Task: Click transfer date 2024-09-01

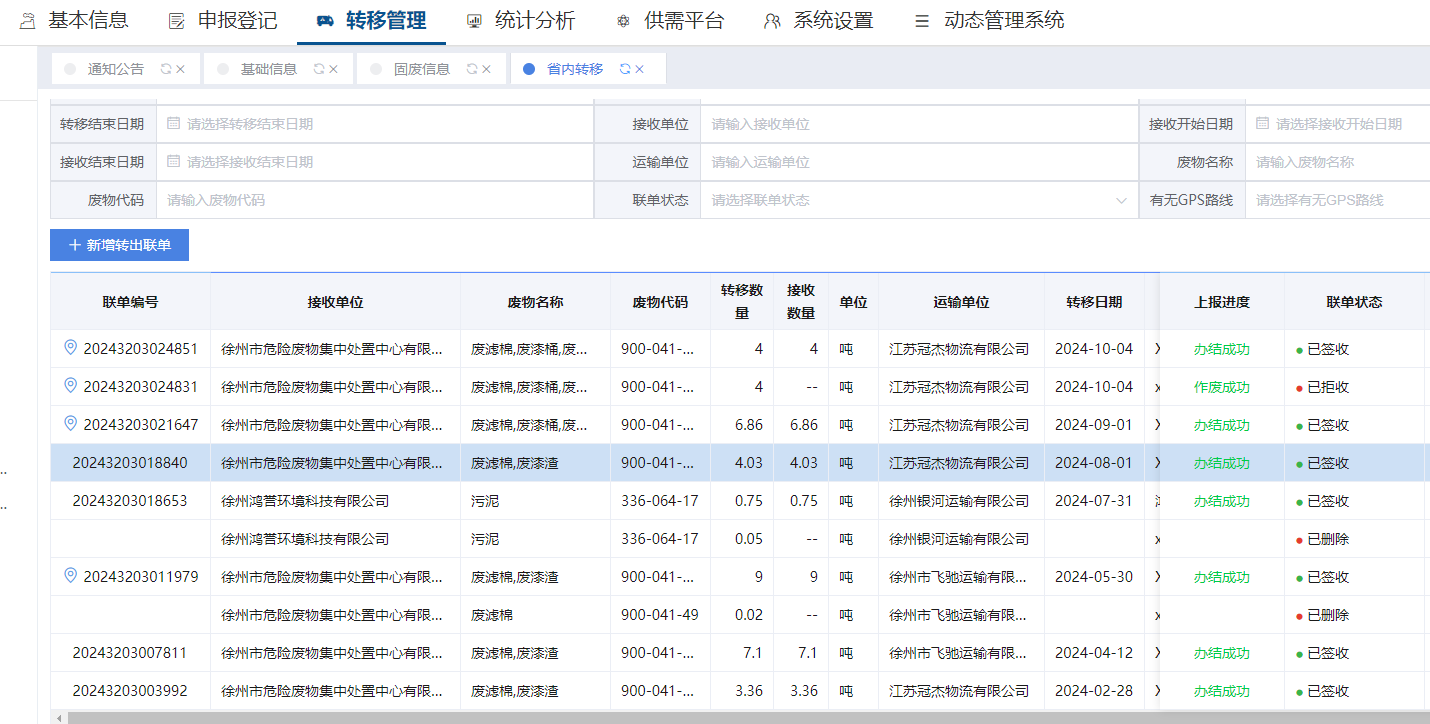Action: coord(1094,425)
